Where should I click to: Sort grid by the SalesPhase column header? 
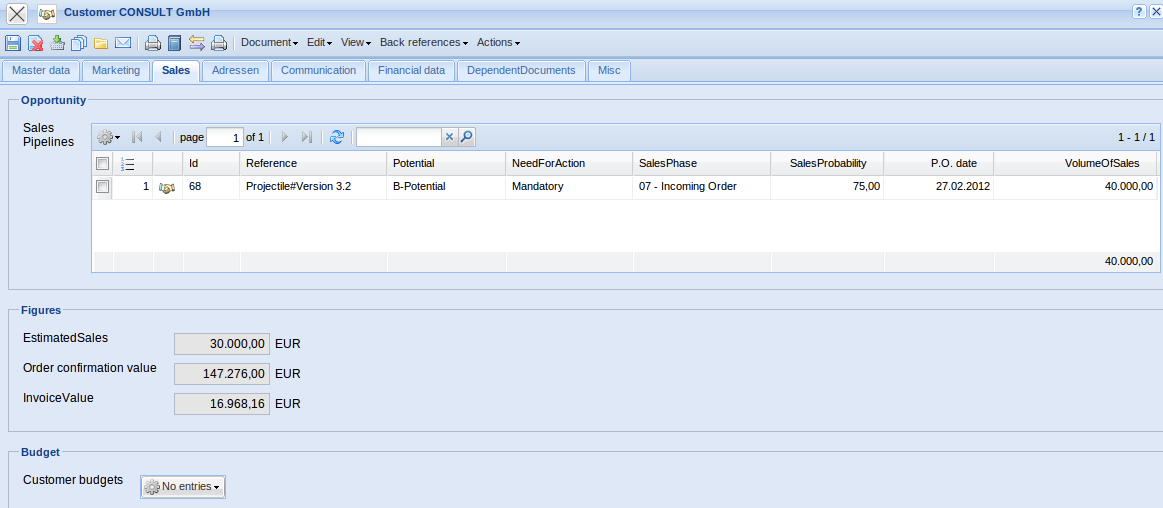point(667,163)
